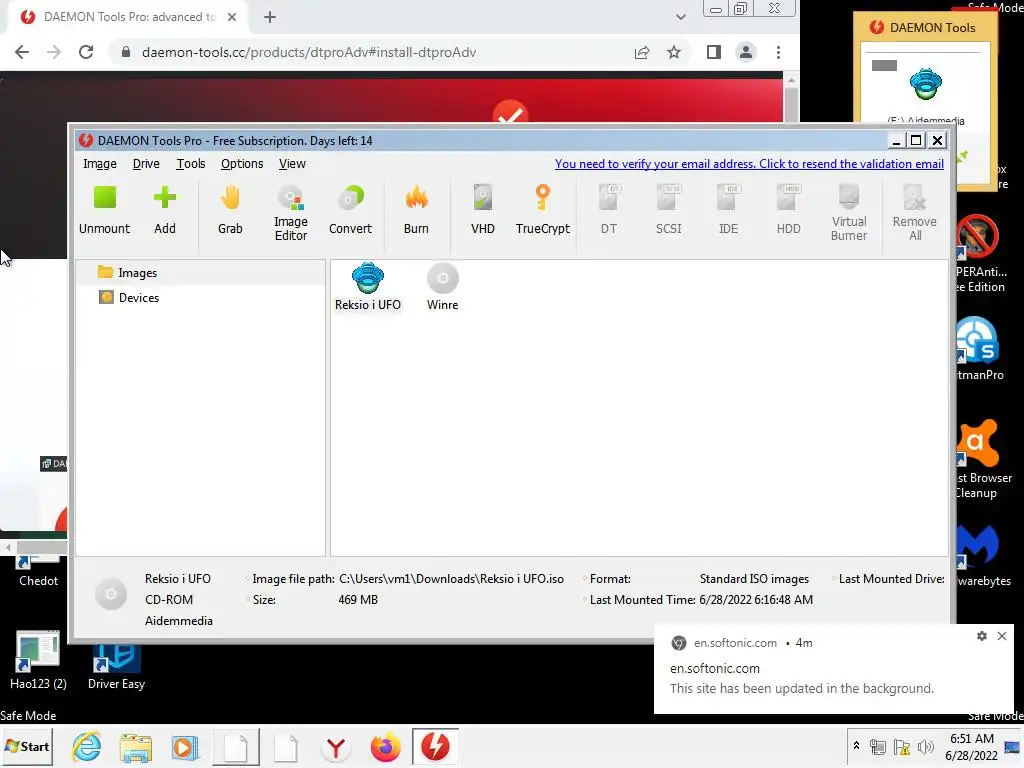1024x768 pixels.
Task: Open the Drive menu
Action: [146, 164]
